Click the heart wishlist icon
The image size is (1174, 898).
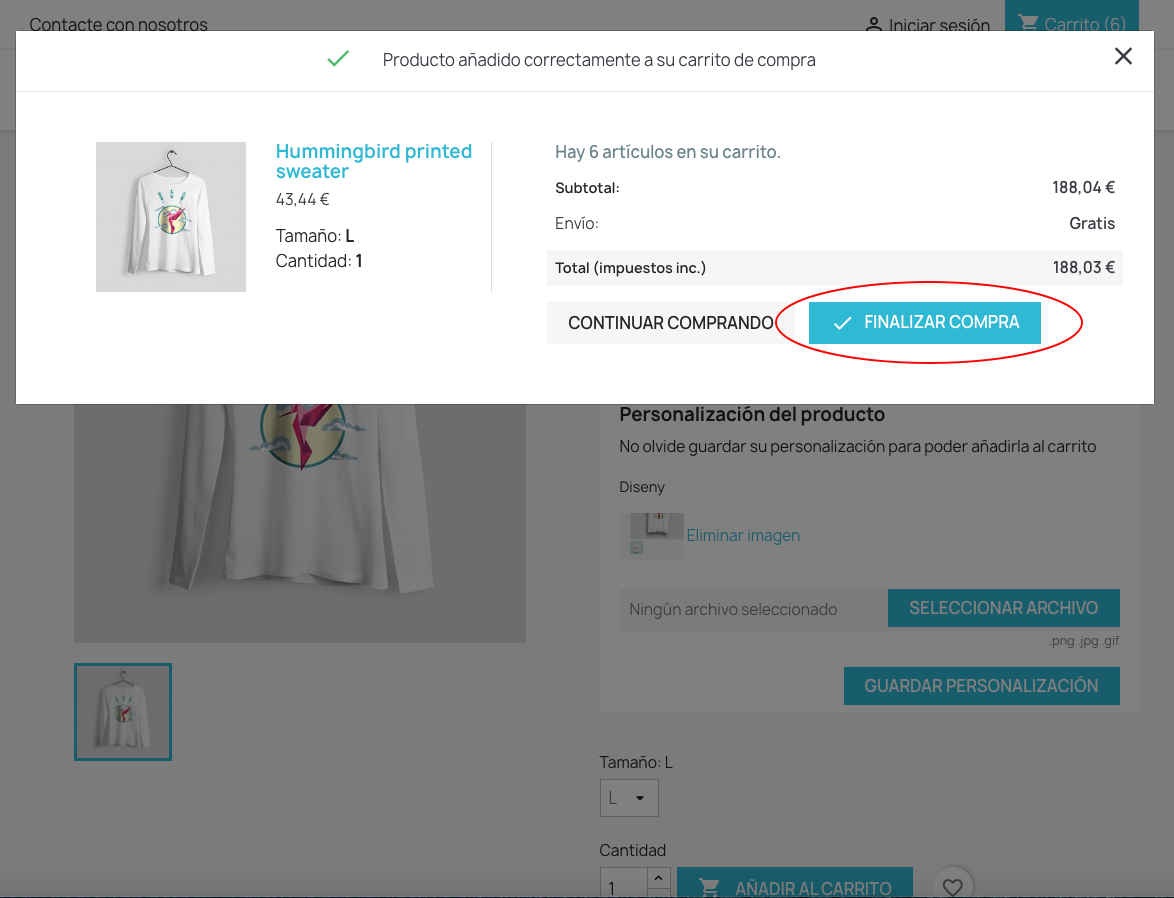pos(953,885)
